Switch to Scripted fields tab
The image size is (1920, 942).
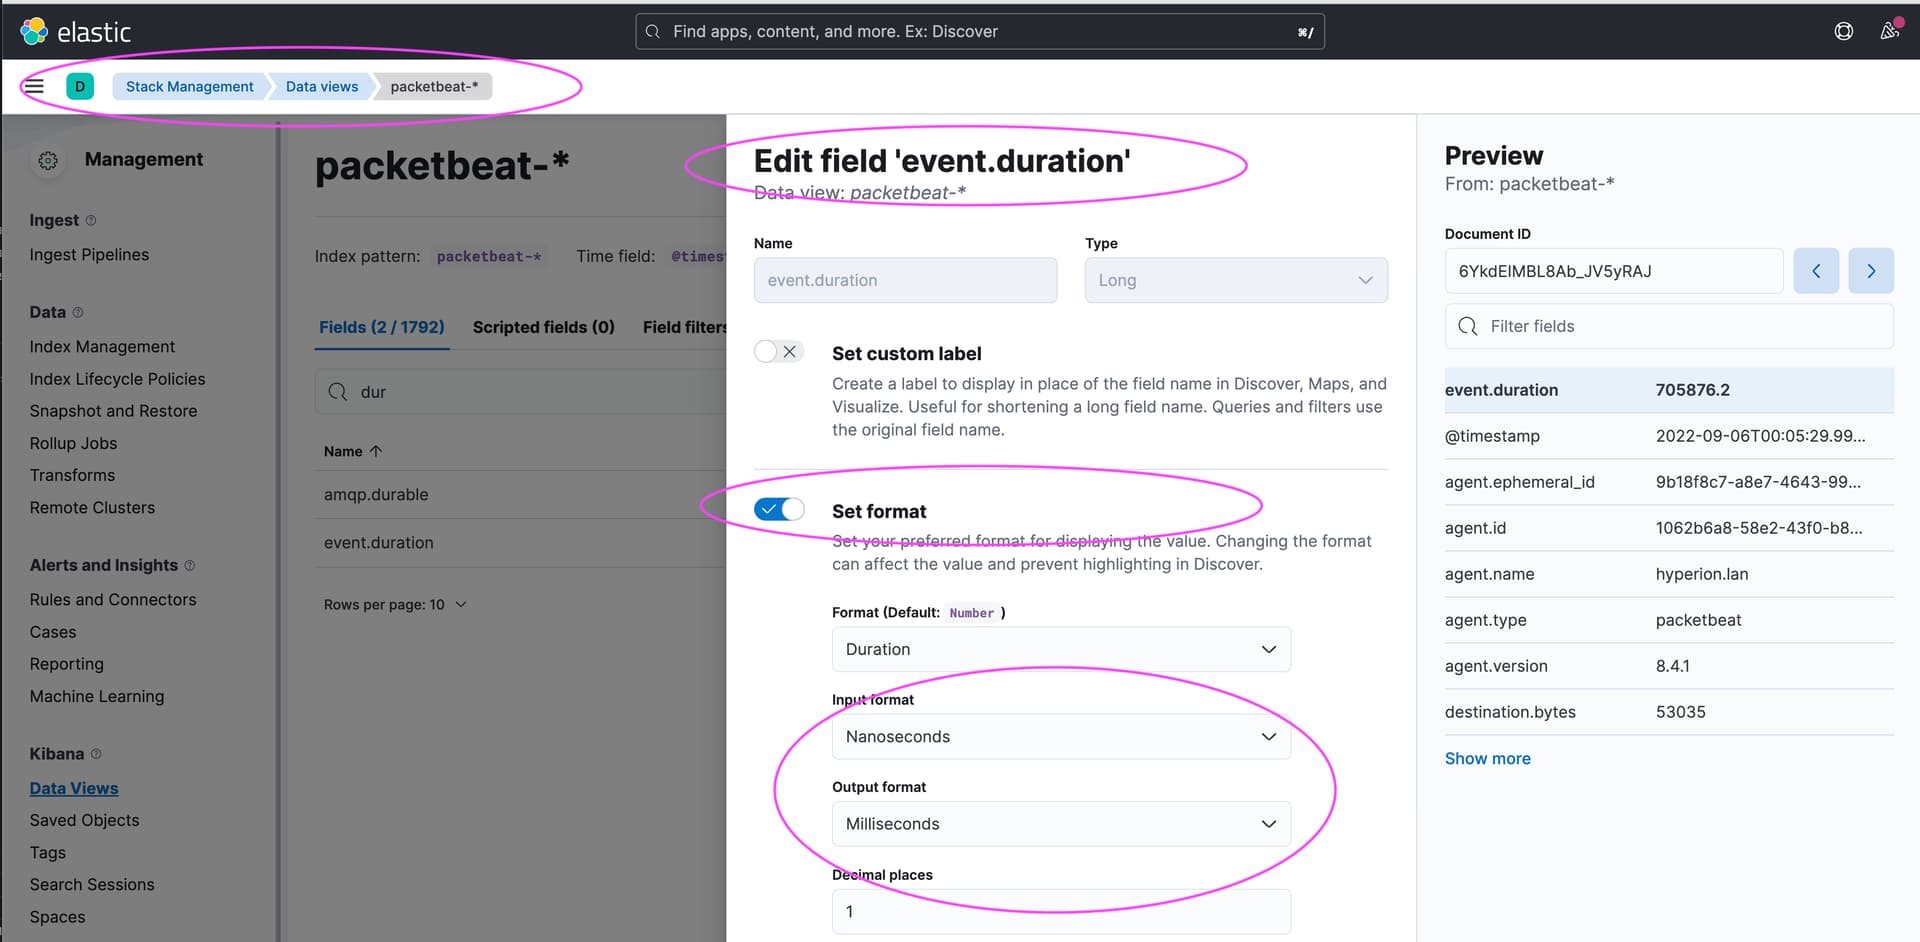[543, 327]
